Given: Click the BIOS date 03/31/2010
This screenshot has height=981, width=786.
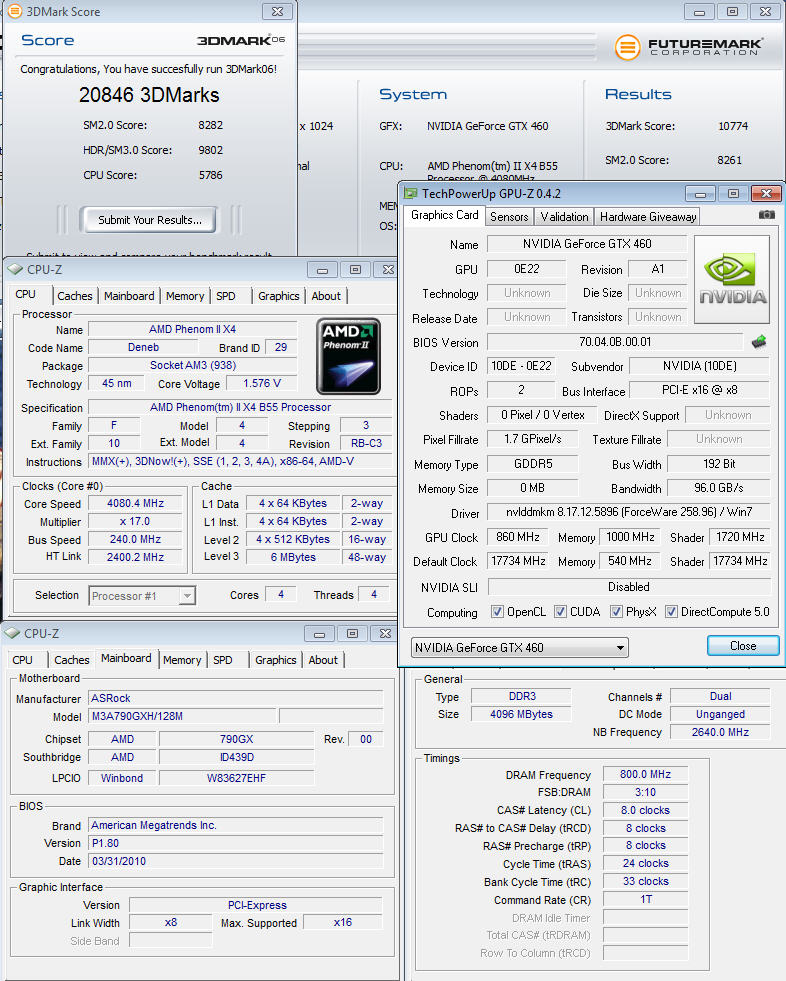Looking at the screenshot, I should point(235,862).
